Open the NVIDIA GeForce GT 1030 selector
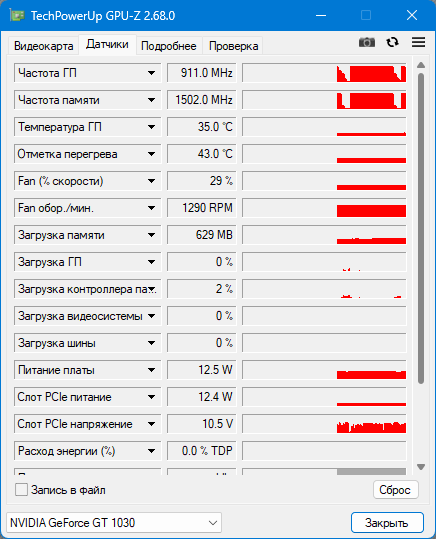This screenshot has height=539, width=436. point(114,523)
